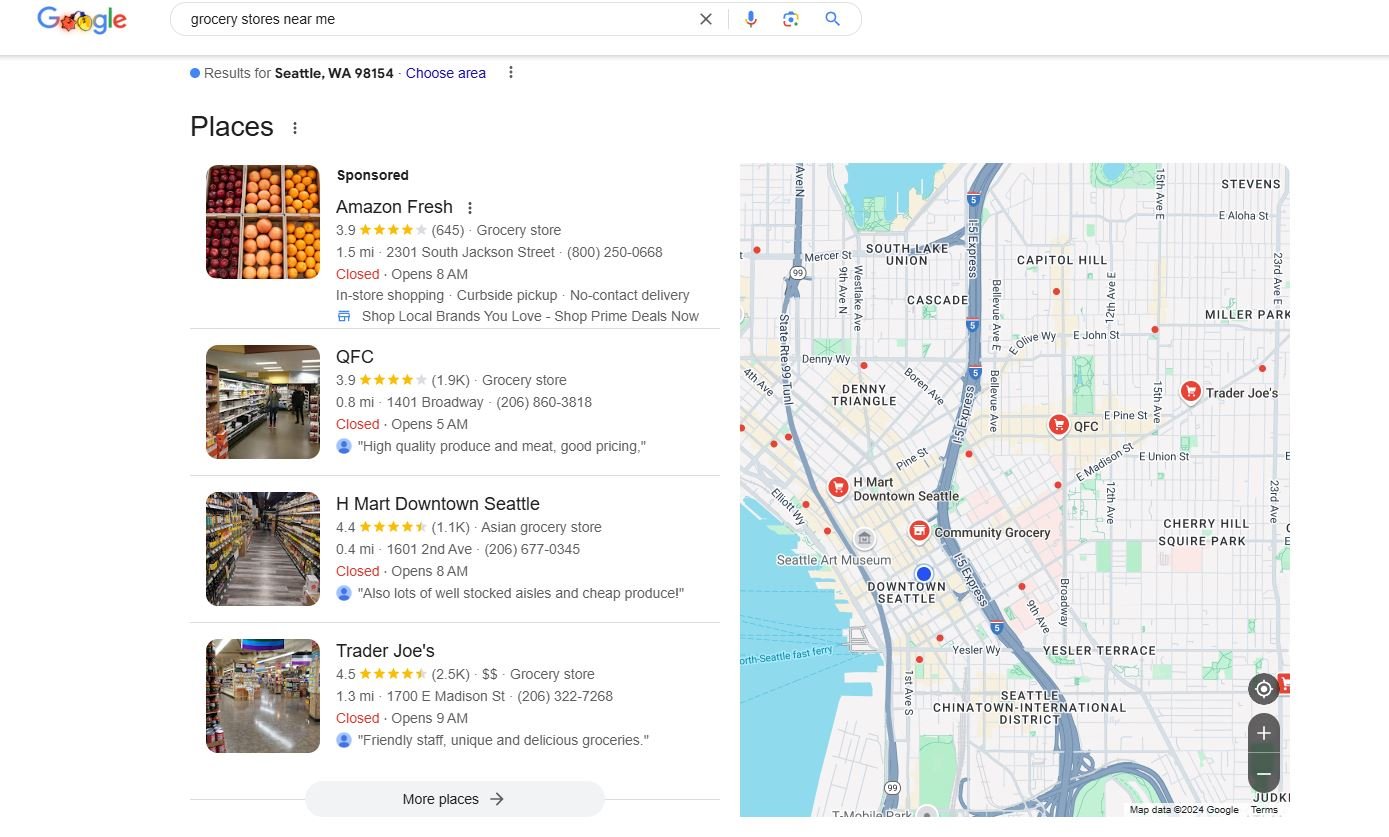Screen dimensions: 1389x837
Task: Open the three-dot menu next to Places heading
Action: [295, 128]
